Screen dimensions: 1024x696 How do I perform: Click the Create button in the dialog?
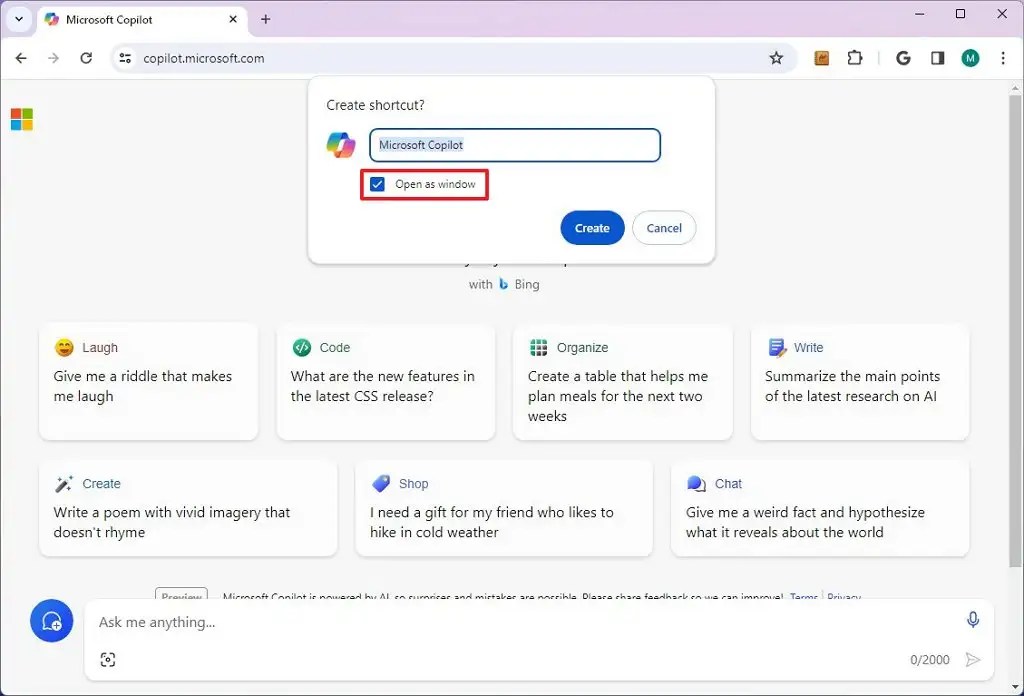pyautogui.click(x=591, y=228)
